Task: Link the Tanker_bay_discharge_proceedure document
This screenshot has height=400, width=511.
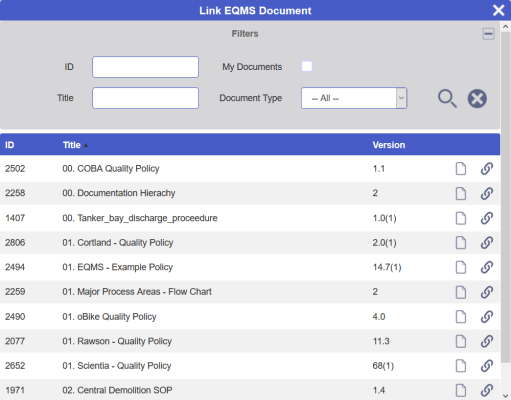Action: pos(487,218)
